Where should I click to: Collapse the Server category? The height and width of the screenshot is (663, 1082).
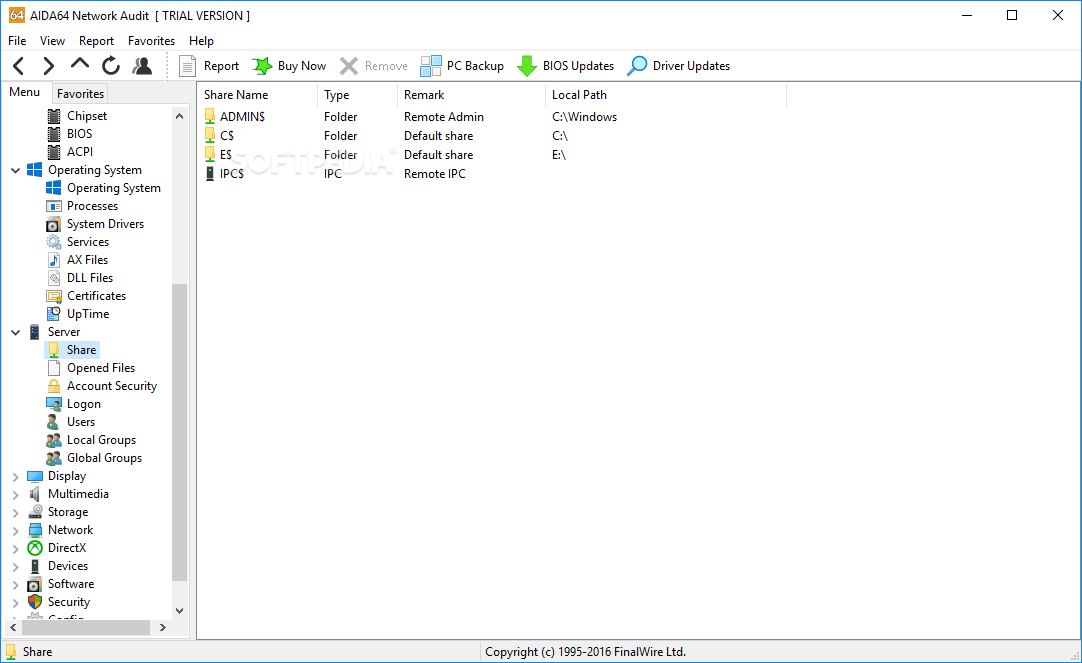[15, 332]
